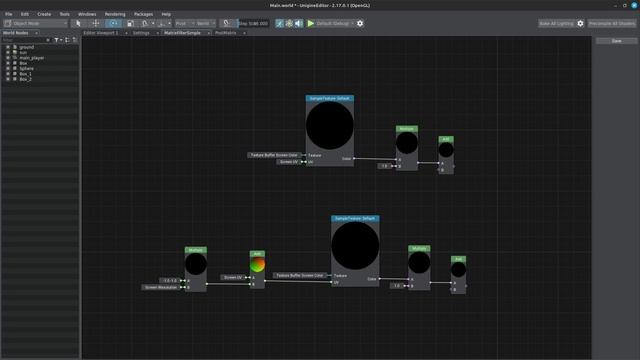640x360 pixels.
Task: Toggle the enabled checkbox for Sphere
Action: pos(8,68)
